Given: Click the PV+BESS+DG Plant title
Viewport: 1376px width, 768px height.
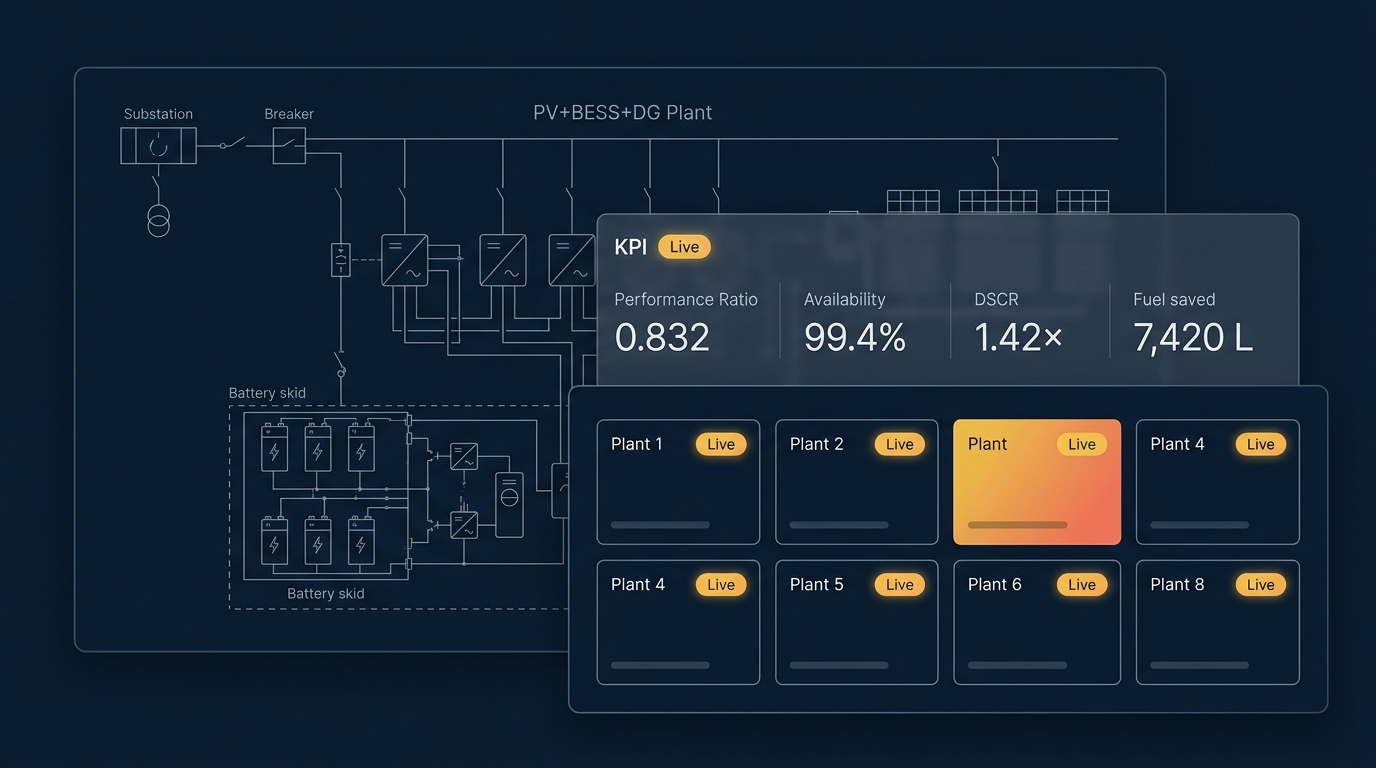Looking at the screenshot, I should [x=623, y=112].
